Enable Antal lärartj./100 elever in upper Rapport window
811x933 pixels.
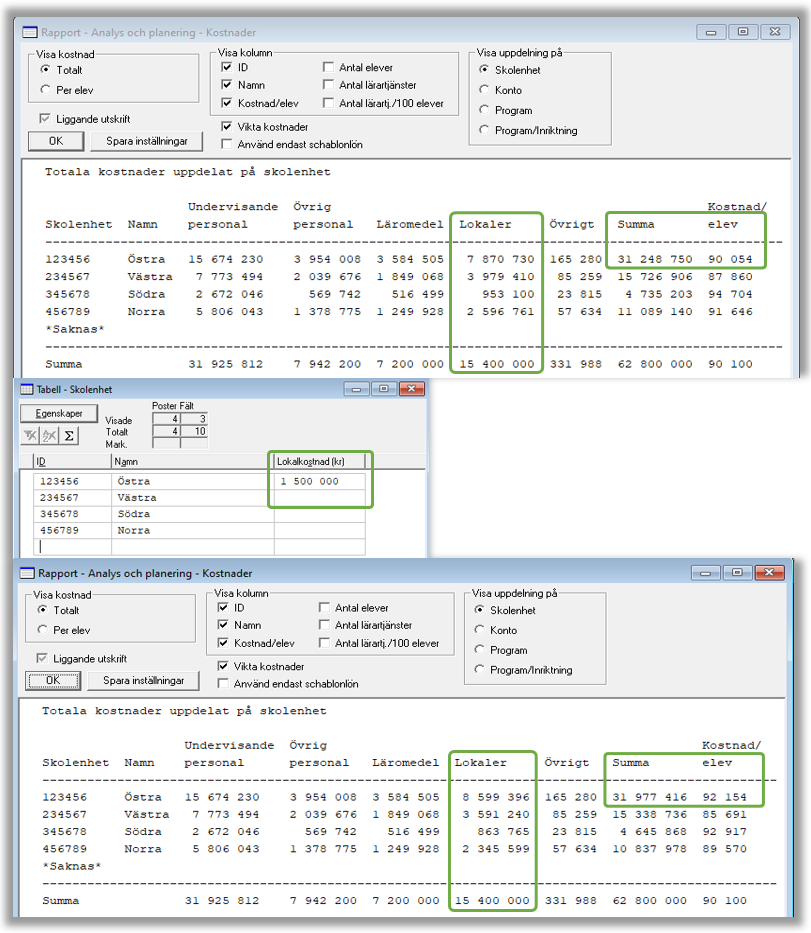[328, 103]
